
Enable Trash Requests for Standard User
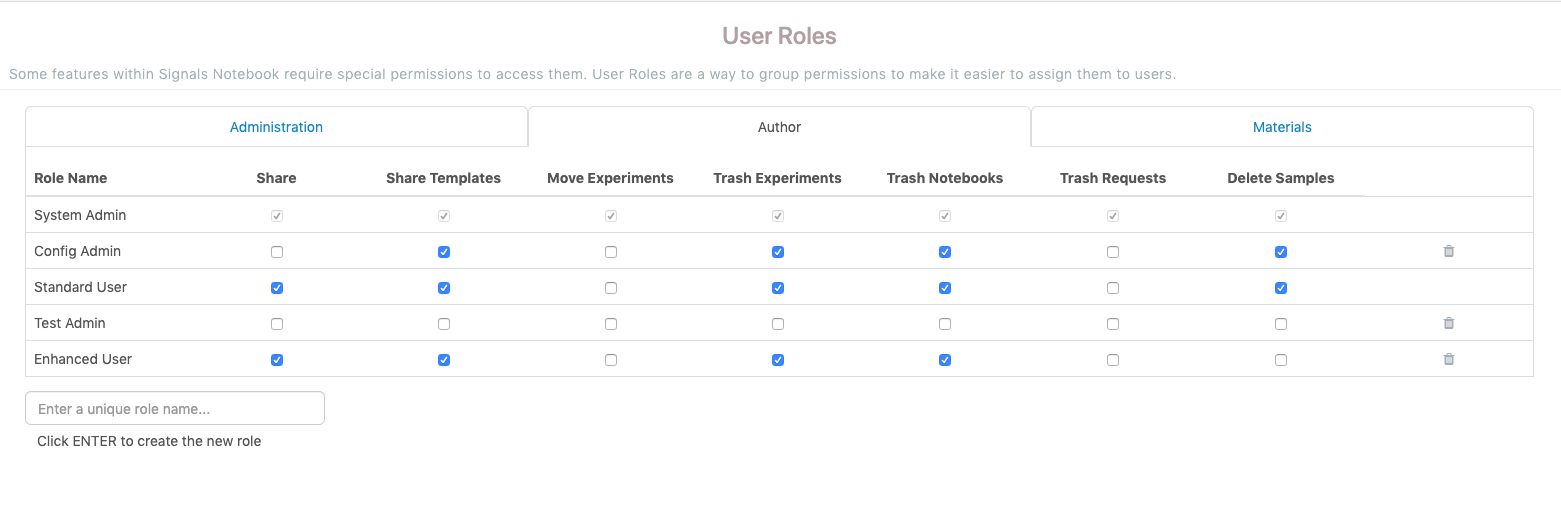click(x=1113, y=288)
